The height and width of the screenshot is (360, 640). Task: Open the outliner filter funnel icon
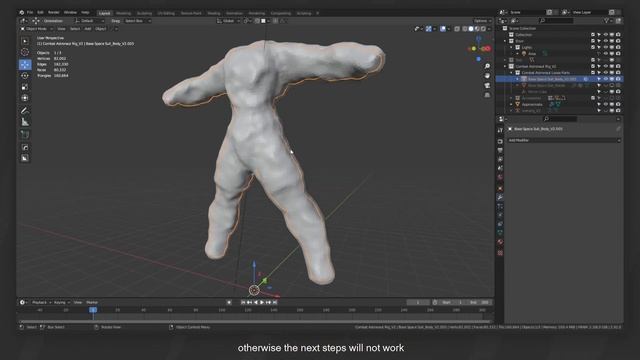tap(607, 20)
